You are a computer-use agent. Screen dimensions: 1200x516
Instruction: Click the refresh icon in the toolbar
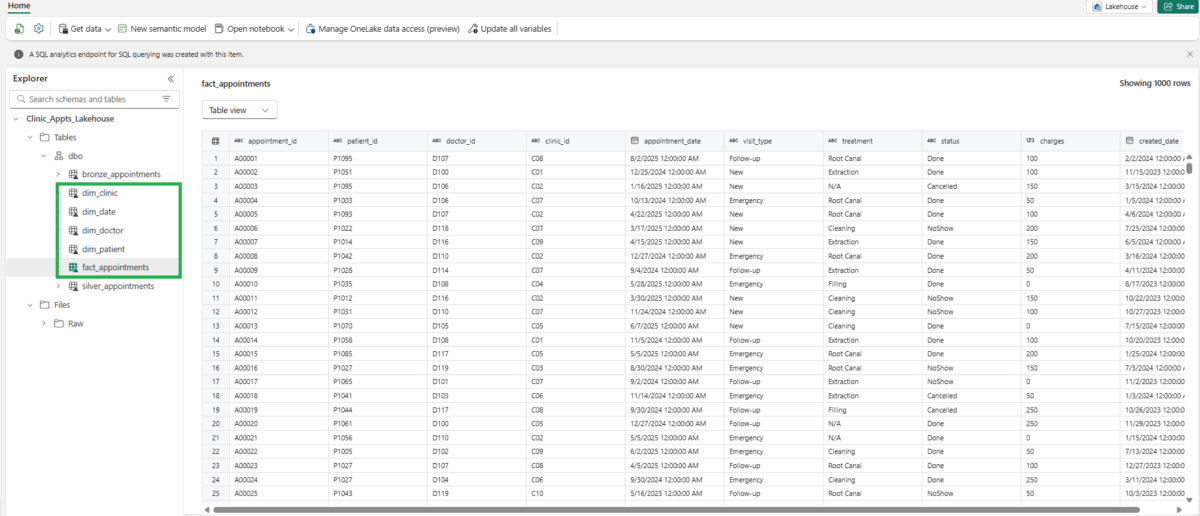click(x=19, y=29)
